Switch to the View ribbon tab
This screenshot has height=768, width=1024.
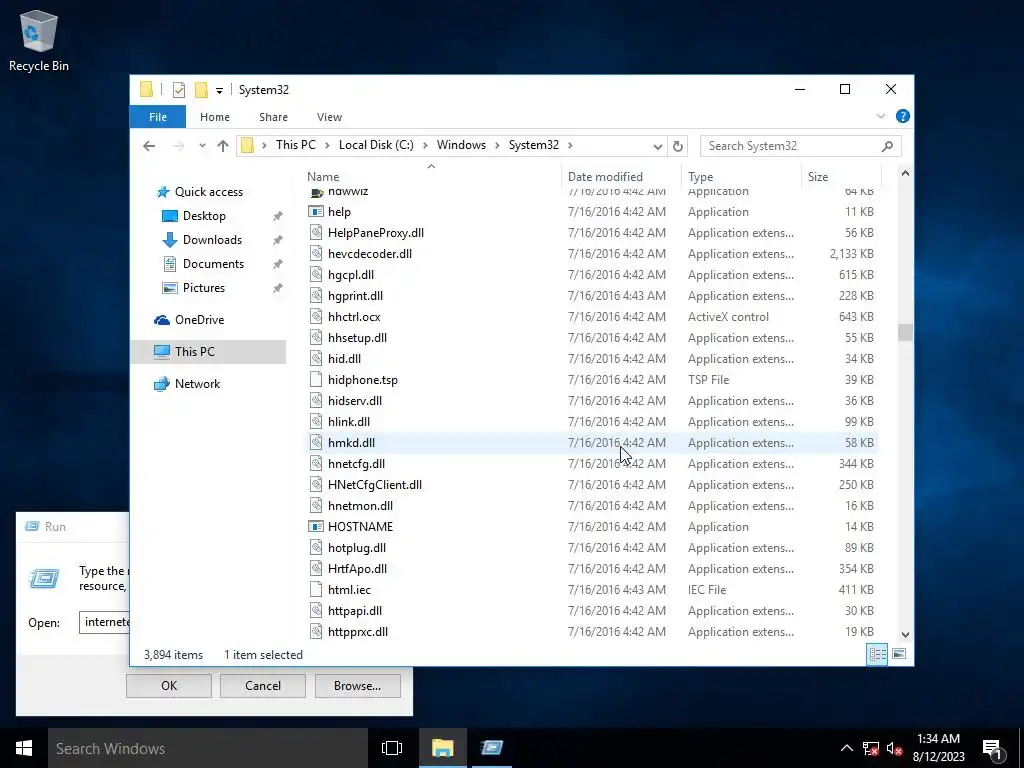(x=329, y=117)
